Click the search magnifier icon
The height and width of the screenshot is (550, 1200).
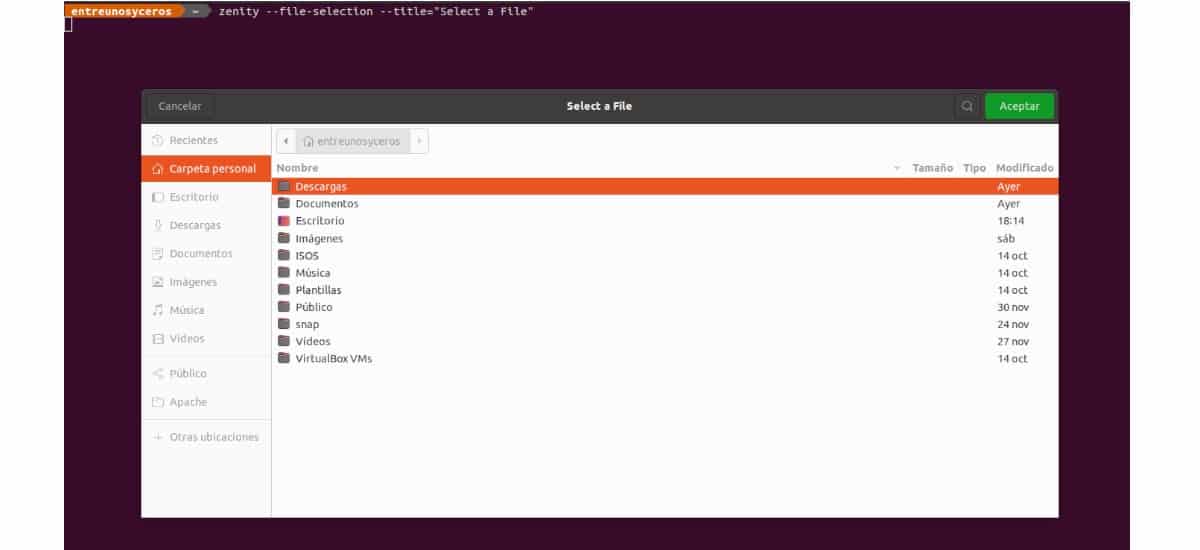point(967,106)
